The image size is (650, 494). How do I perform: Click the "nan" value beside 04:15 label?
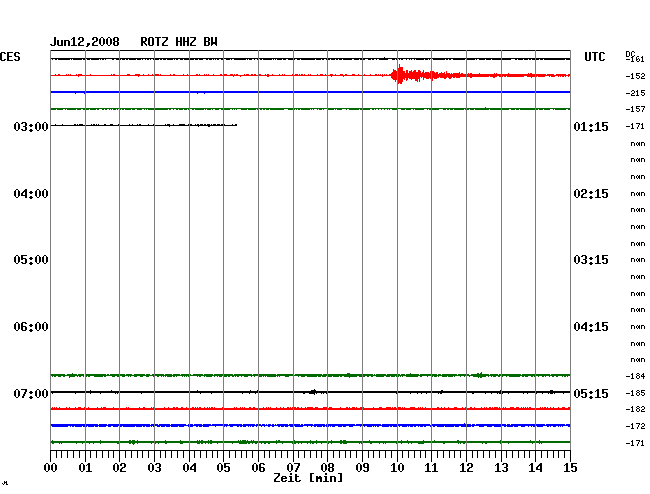[638, 327]
